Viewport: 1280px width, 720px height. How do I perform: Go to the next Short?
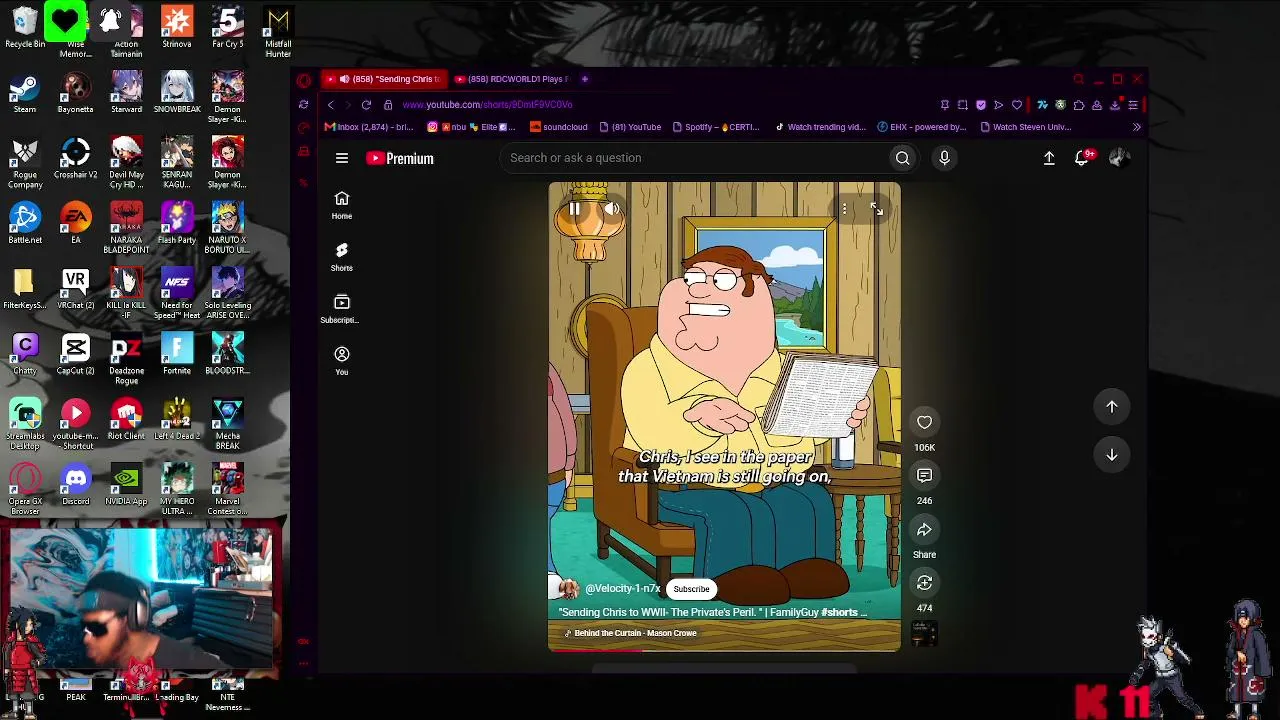click(1111, 455)
